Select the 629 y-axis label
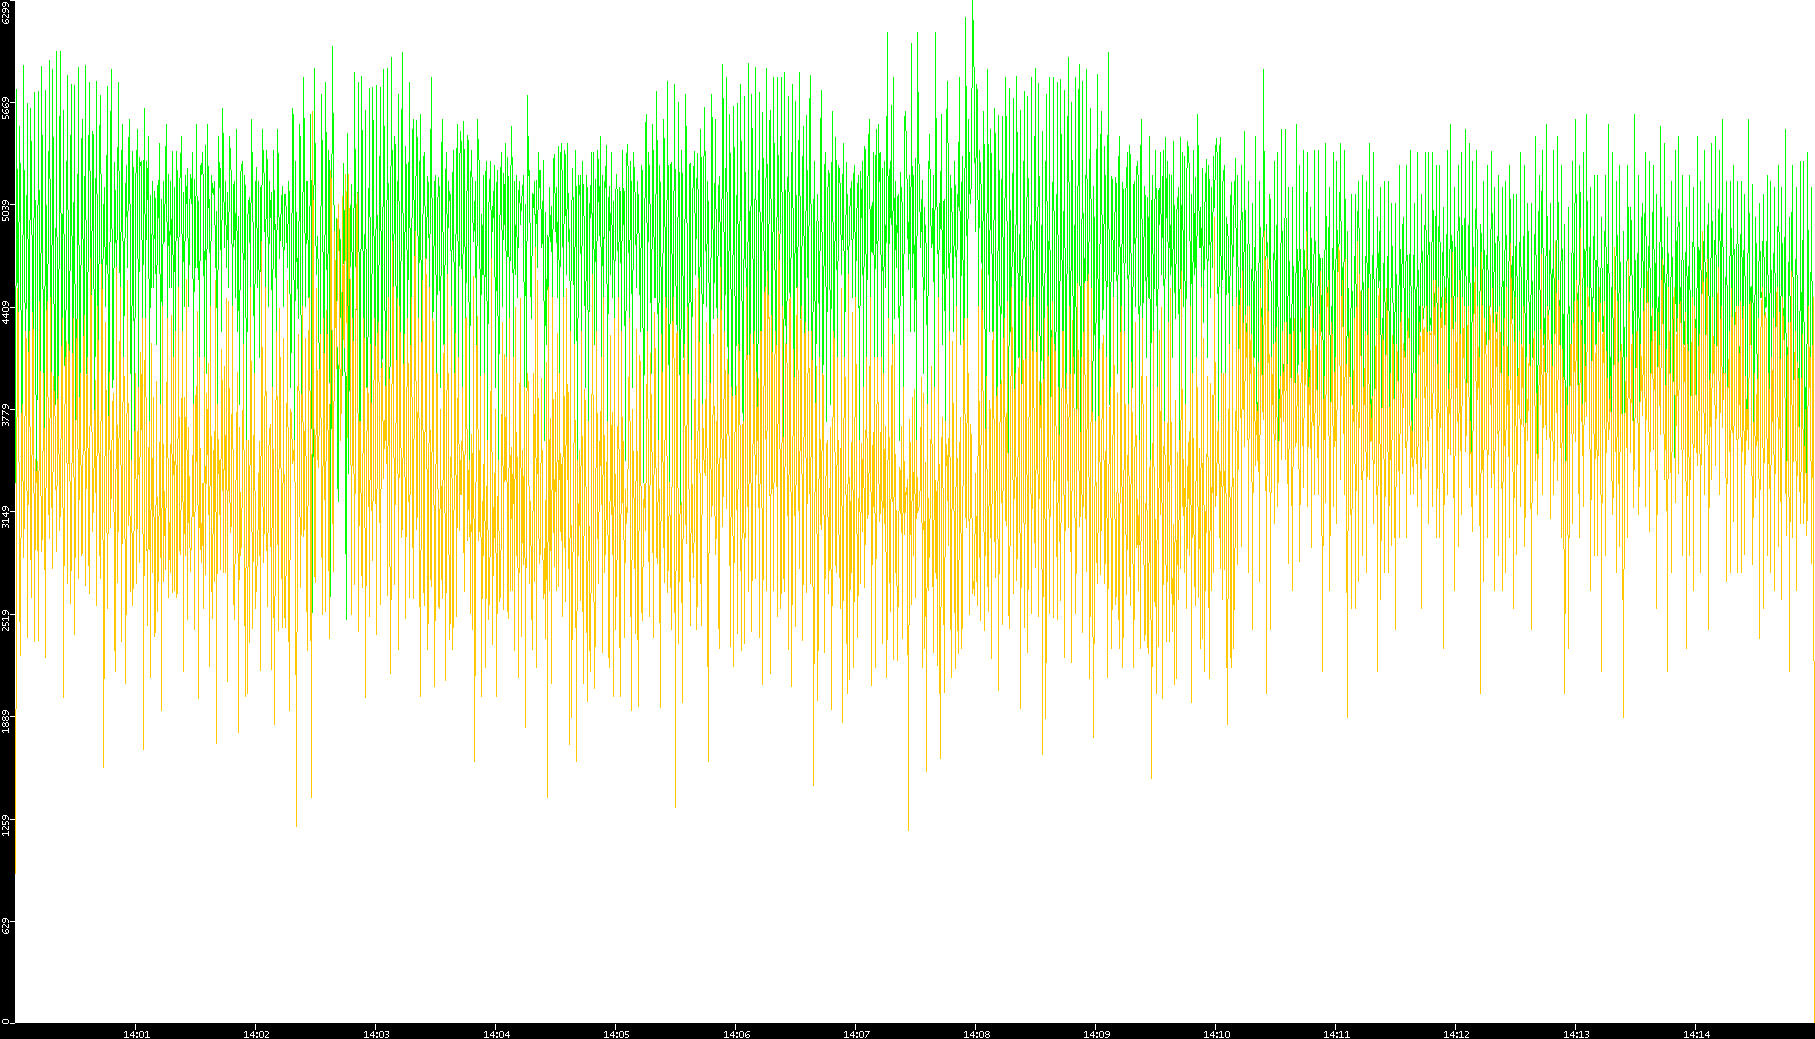1815x1039 pixels. [7, 926]
